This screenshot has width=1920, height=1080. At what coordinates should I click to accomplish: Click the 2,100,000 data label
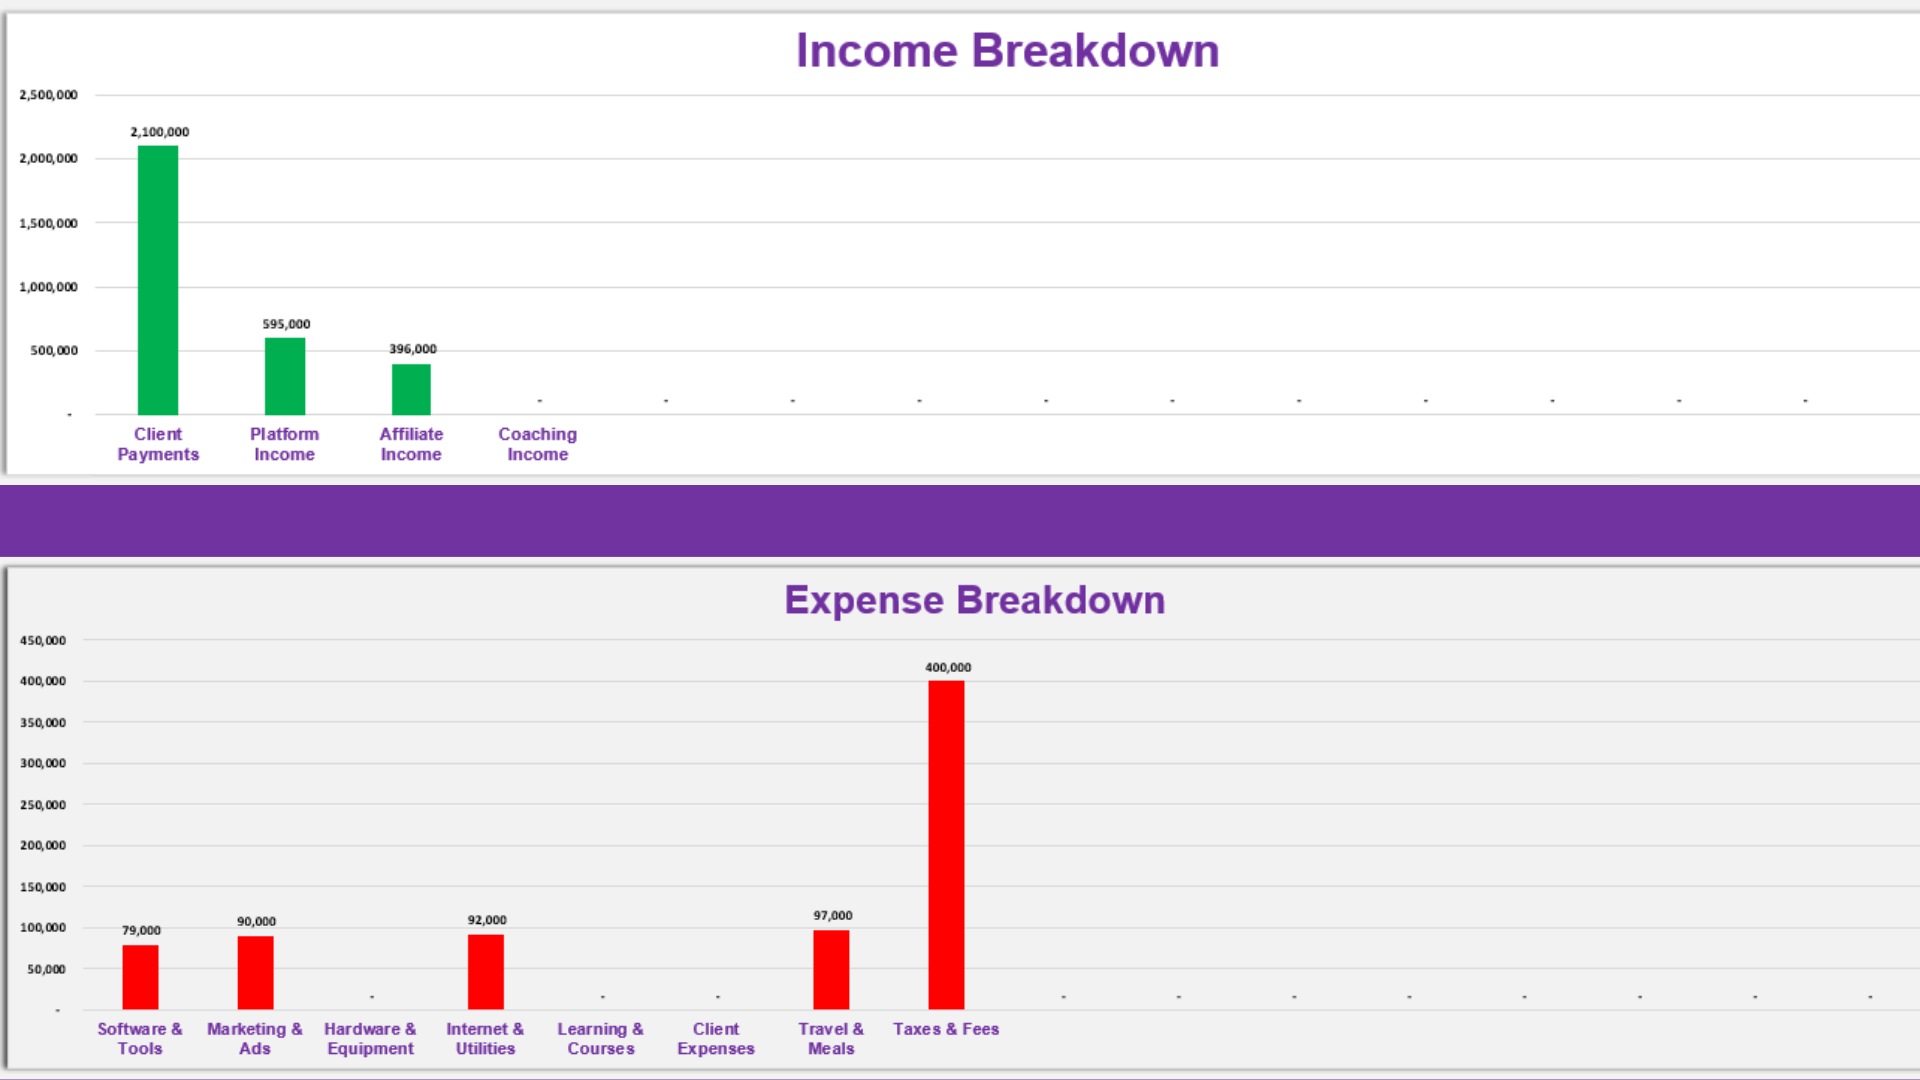click(158, 131)
